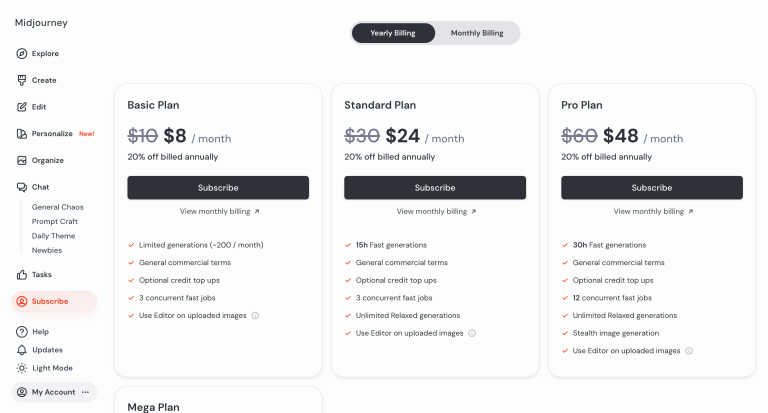Subscribe to the Standard Plan
The width and height of the screenshot is (768, 413).
(435, 188)
